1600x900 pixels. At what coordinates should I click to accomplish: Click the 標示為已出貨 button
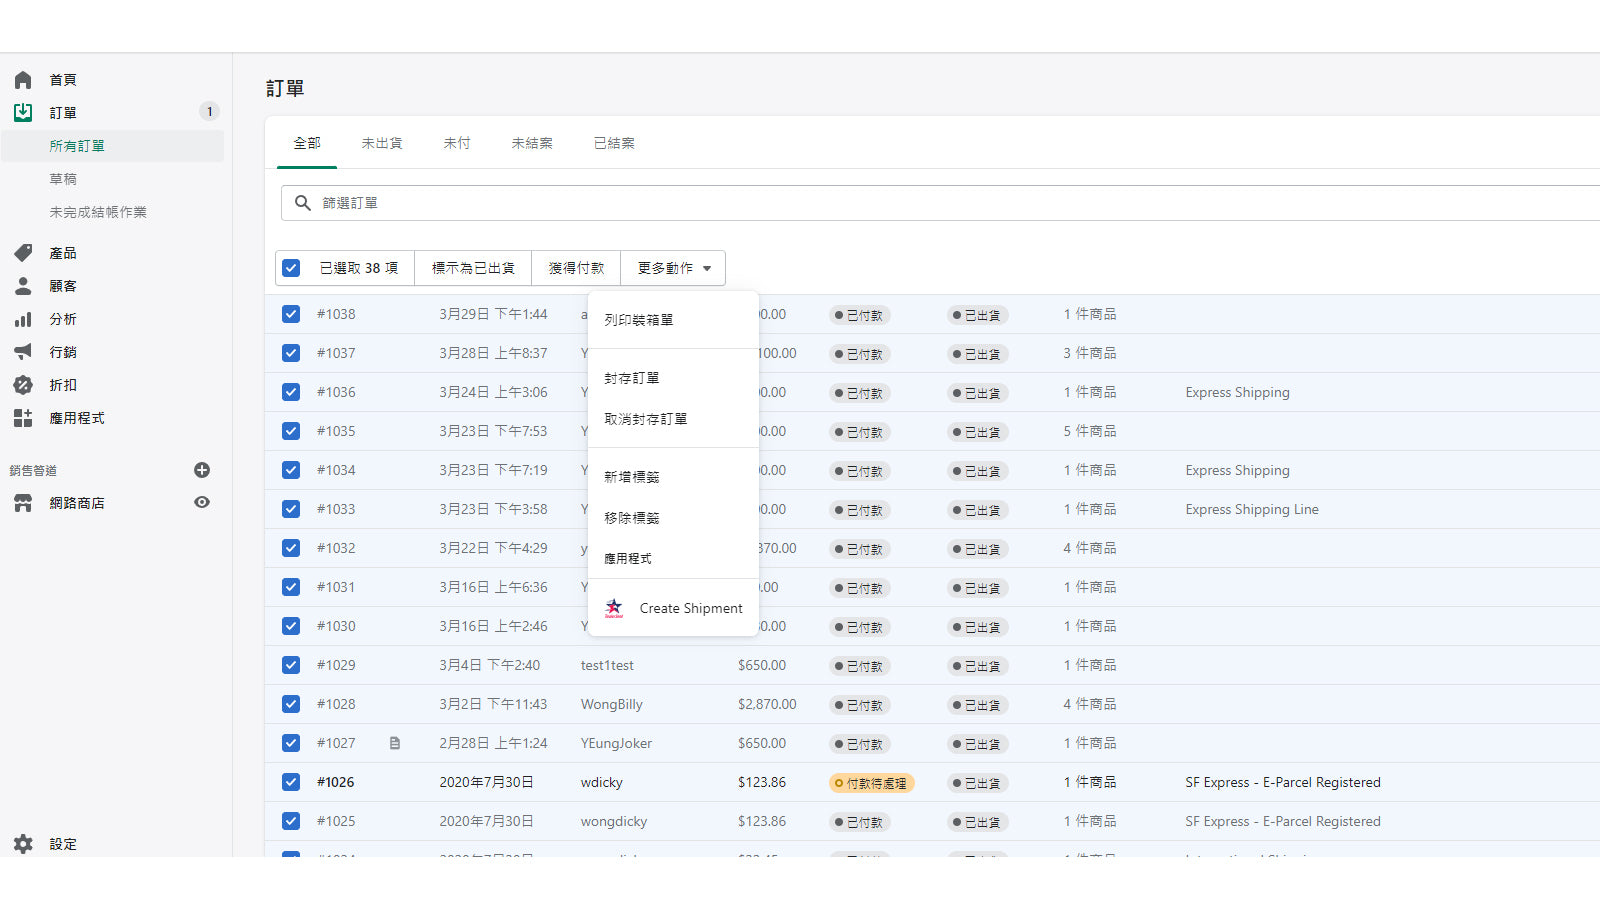pos(473,268)
